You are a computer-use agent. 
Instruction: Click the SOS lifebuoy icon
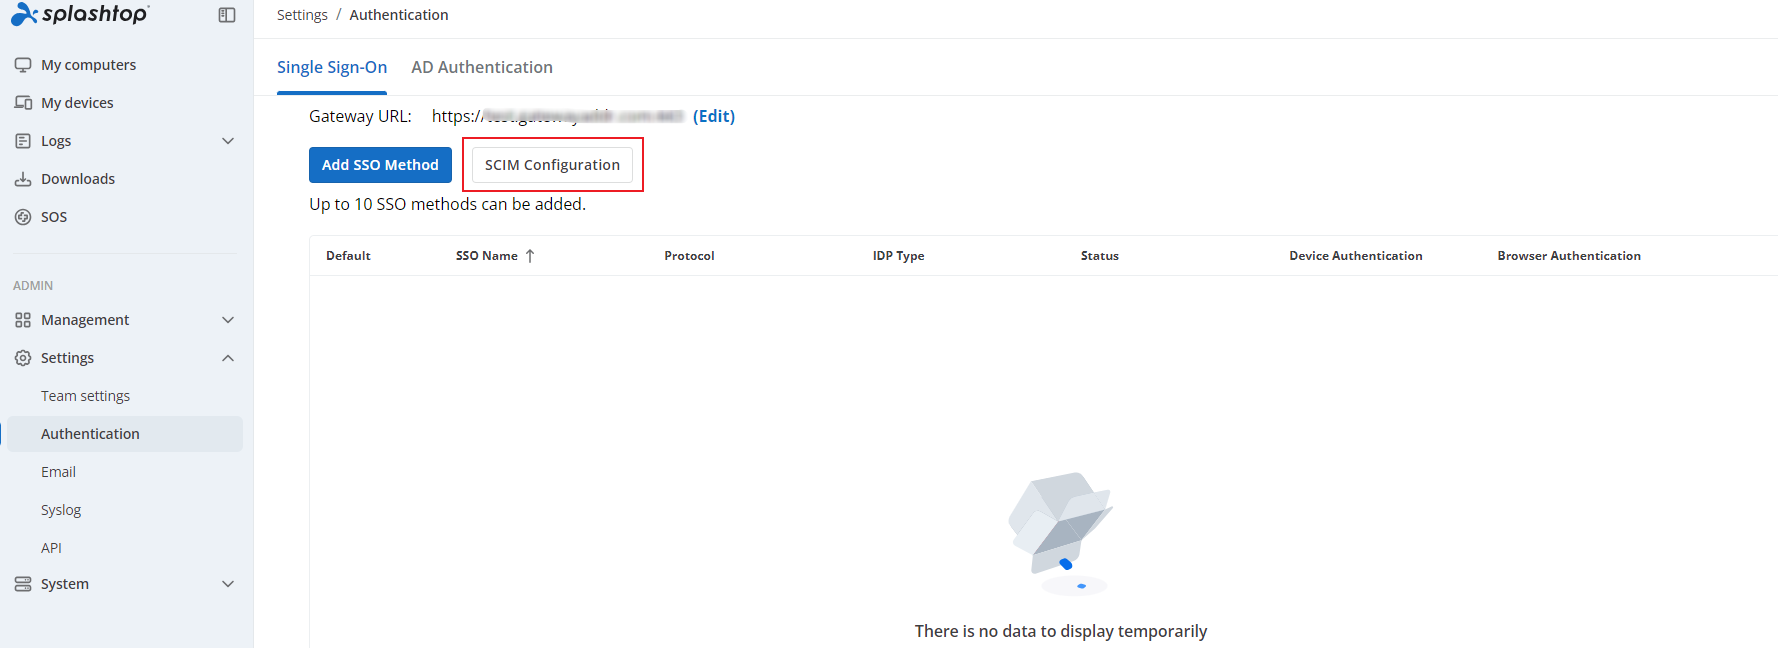[23, 217]
